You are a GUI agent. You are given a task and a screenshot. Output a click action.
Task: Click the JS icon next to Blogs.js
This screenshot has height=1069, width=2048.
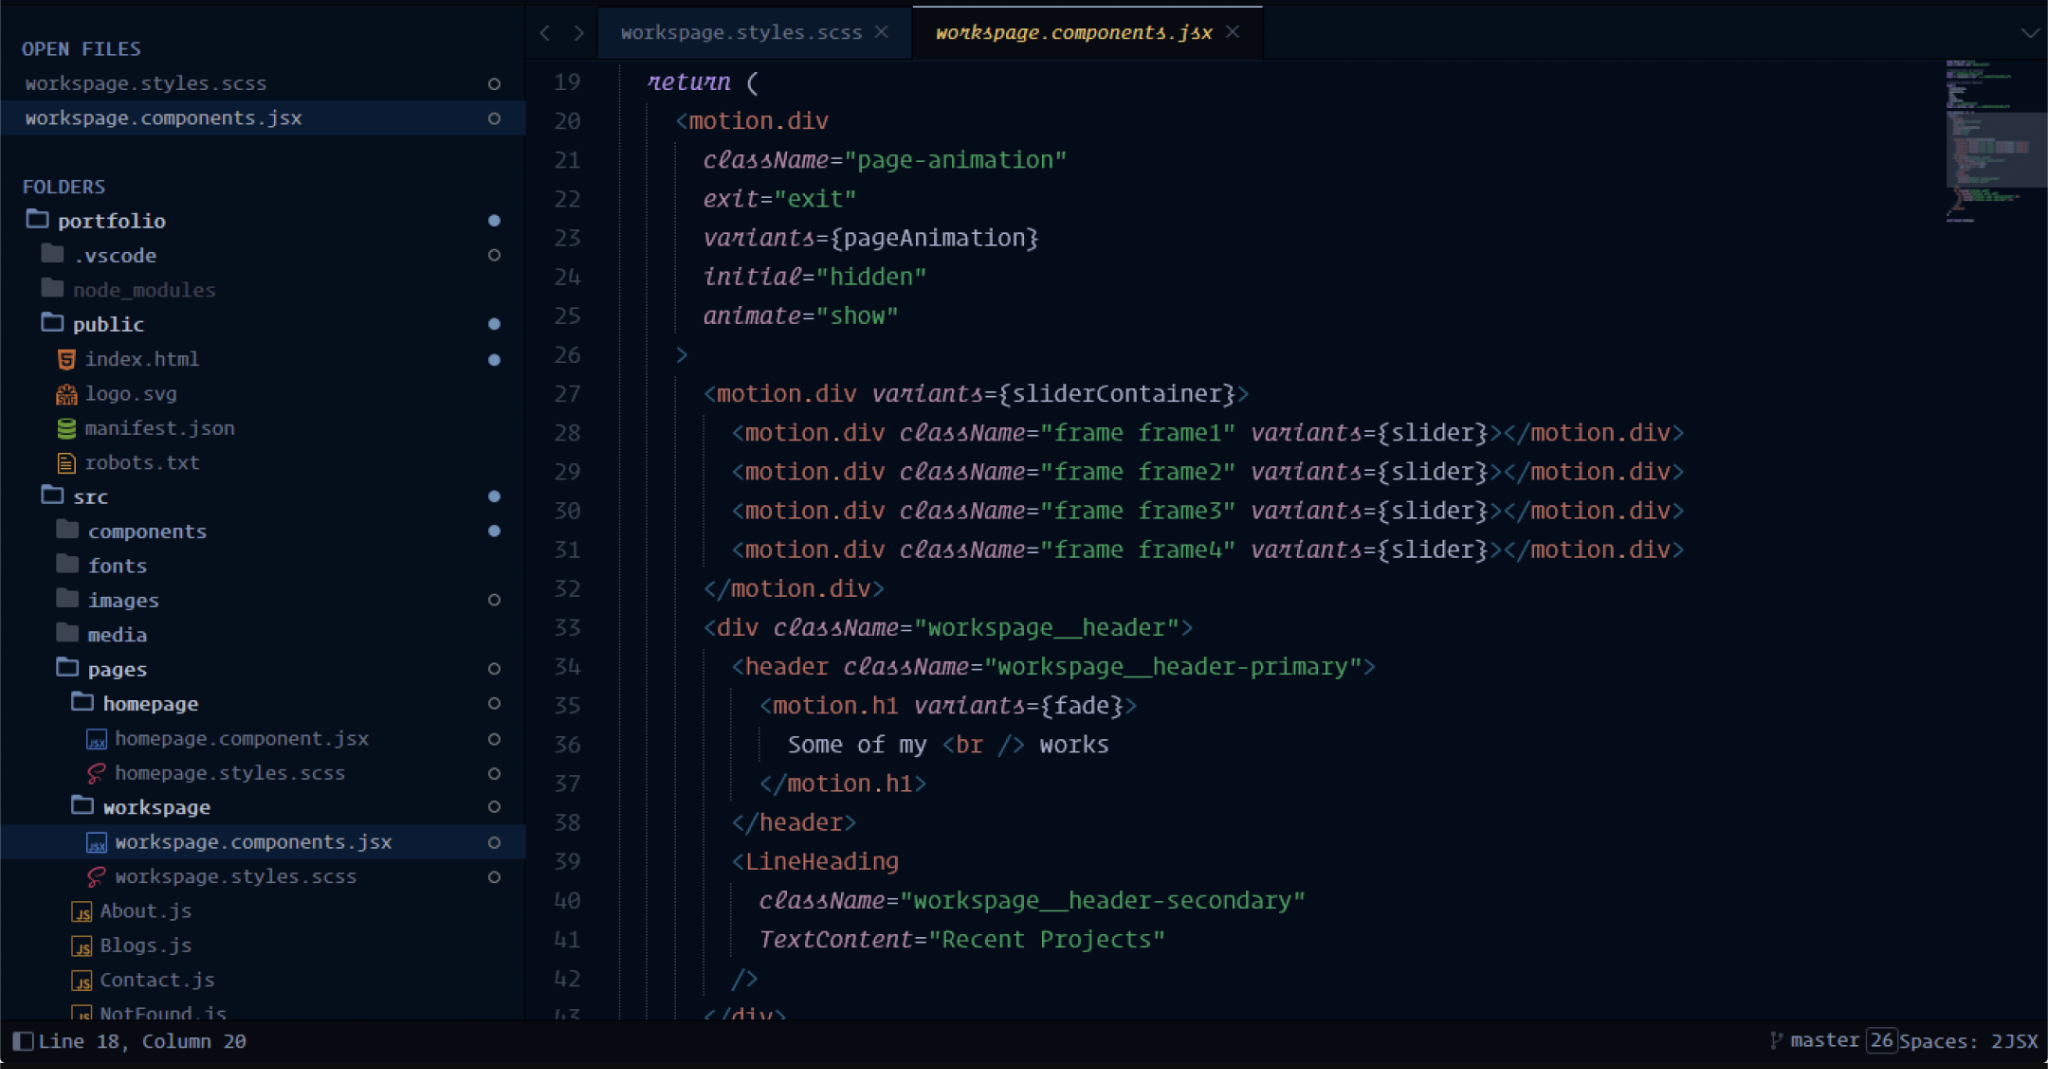coord(82,945)
